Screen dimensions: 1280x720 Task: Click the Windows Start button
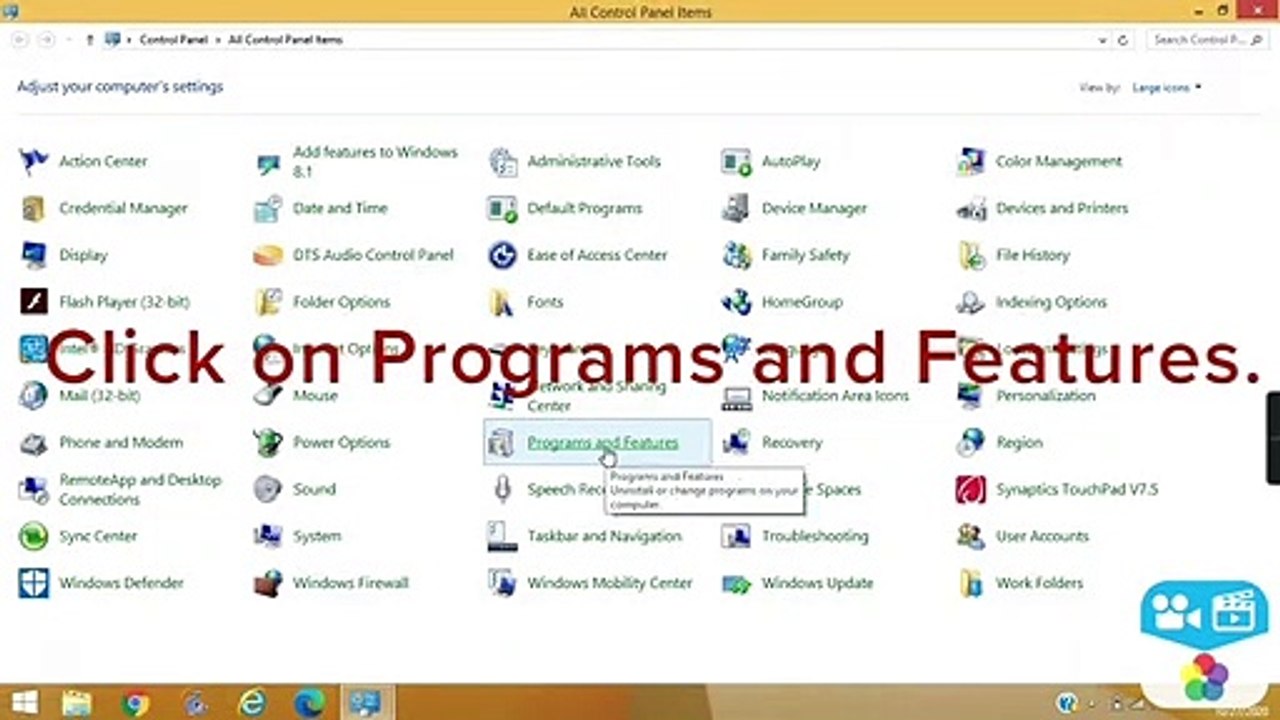[25, 703]
